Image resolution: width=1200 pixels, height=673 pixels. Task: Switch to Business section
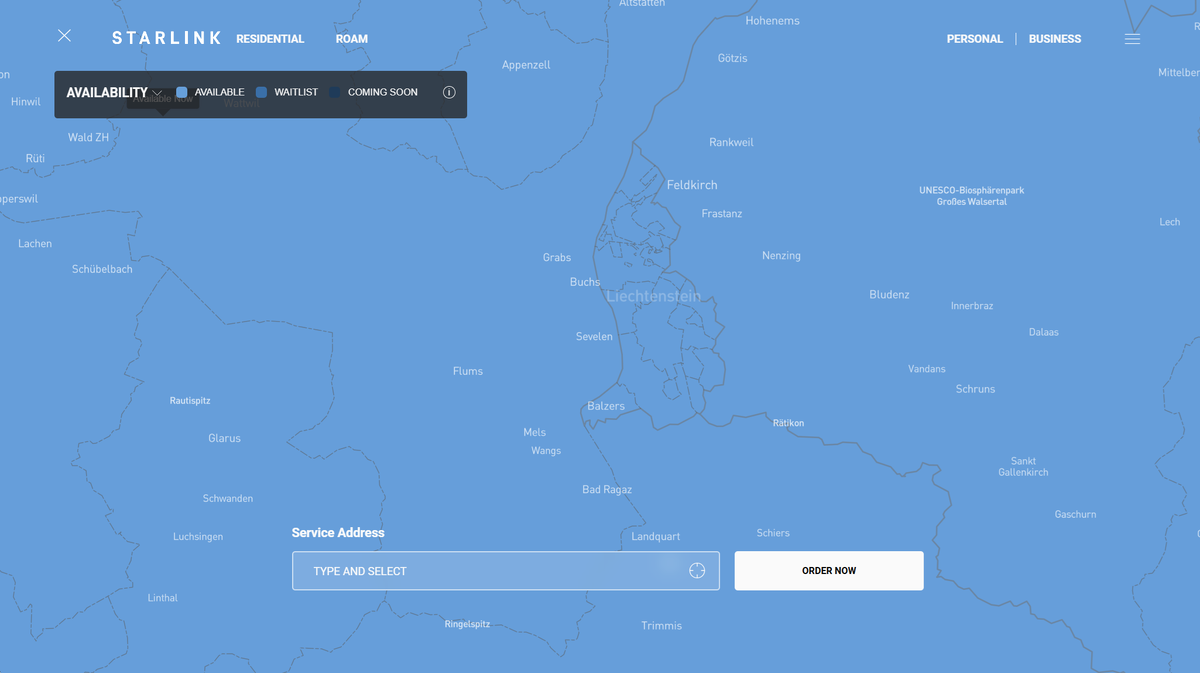(x=1055, y=39)
